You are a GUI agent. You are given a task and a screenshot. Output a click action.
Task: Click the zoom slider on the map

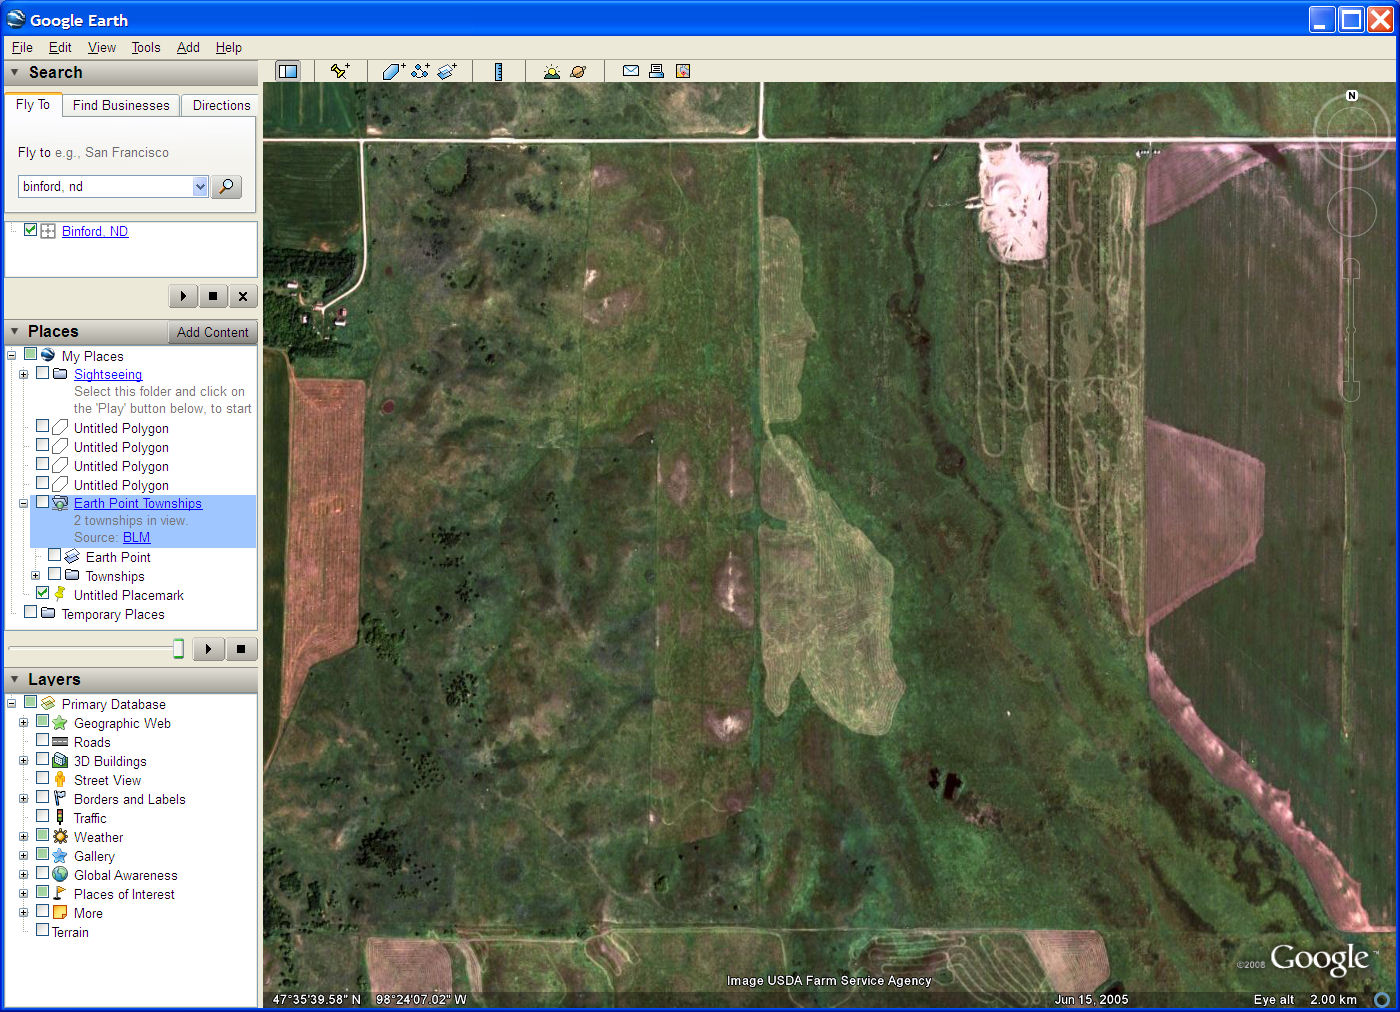[1351, 330]
